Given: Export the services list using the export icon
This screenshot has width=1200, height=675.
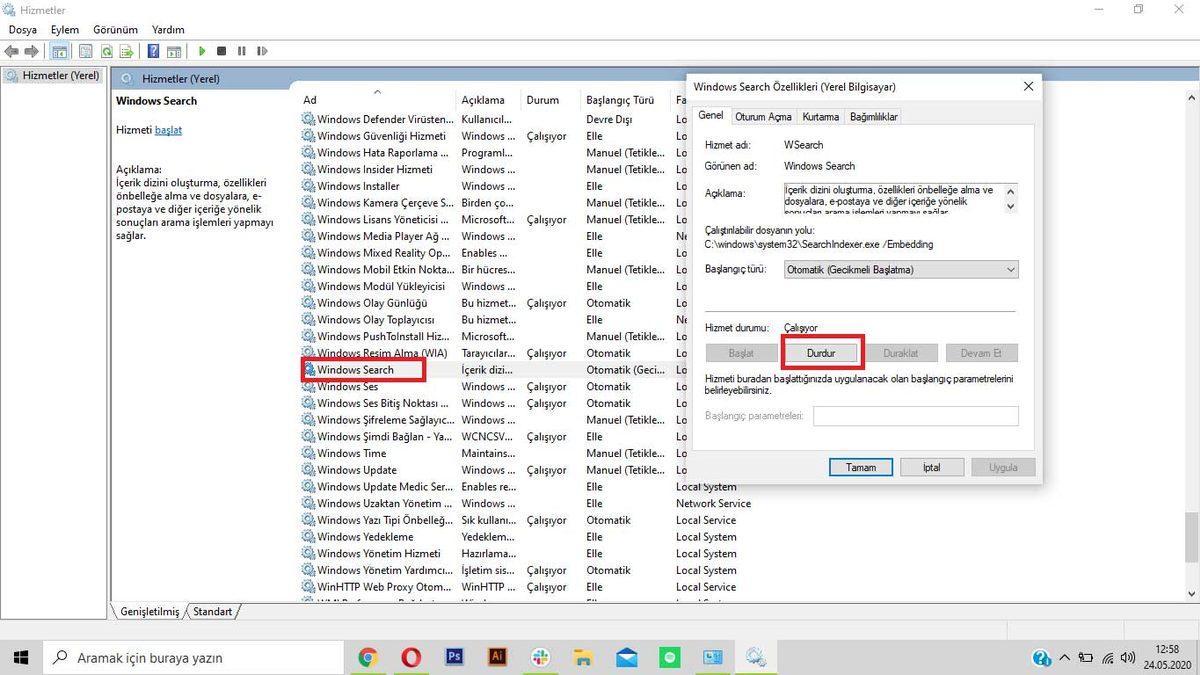Looking at the screenshot, I should pos(128,51).
